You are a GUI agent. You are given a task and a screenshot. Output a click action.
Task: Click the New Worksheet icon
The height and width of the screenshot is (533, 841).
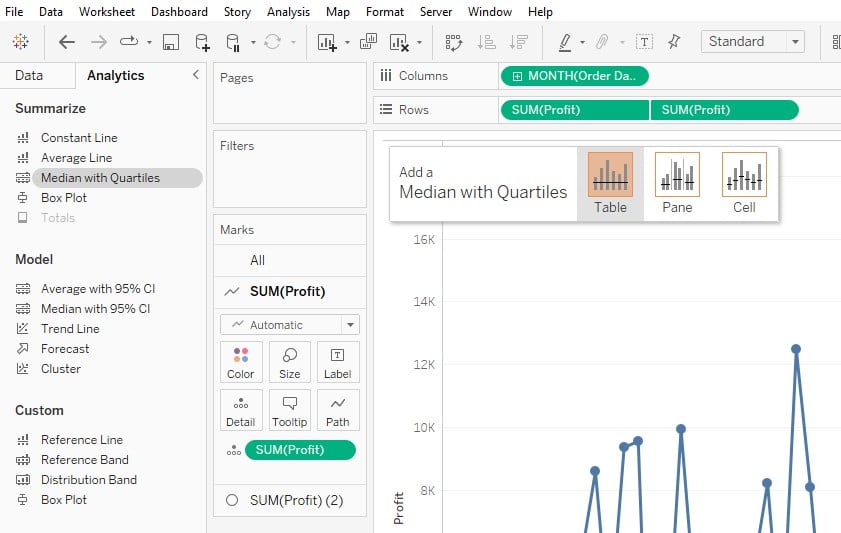[327, 42]
